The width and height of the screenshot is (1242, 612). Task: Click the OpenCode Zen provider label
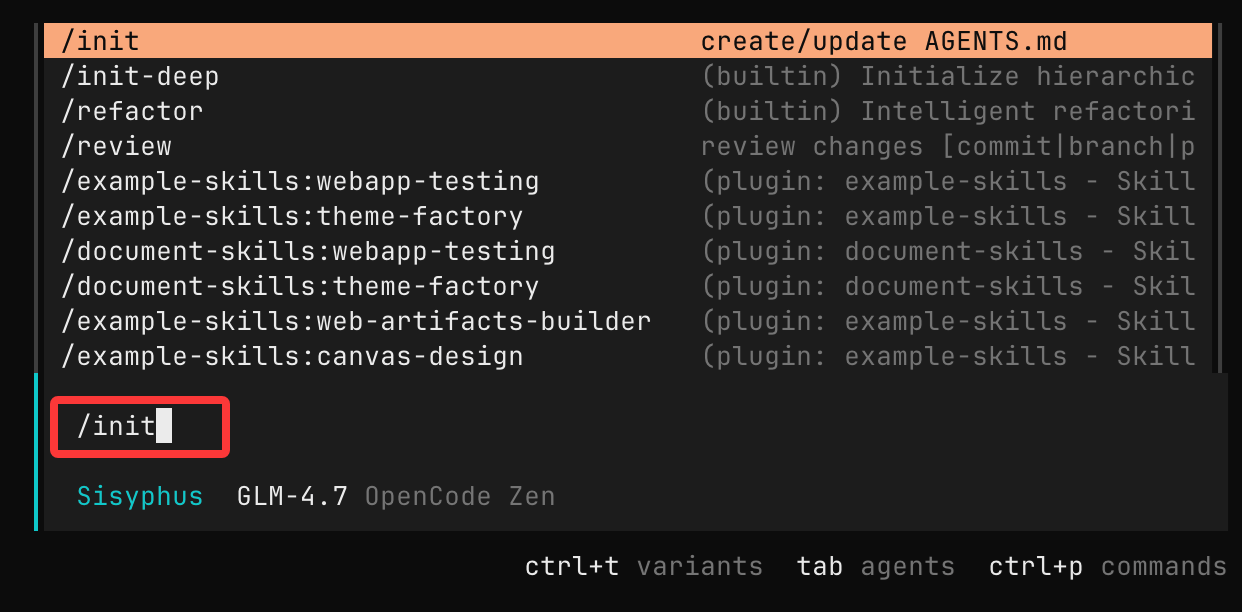[459, 496]
